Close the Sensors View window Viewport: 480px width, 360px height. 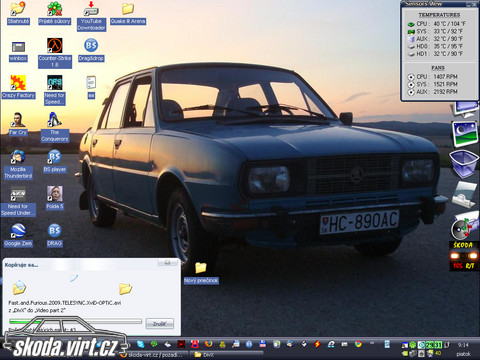[x=474, y=4]
